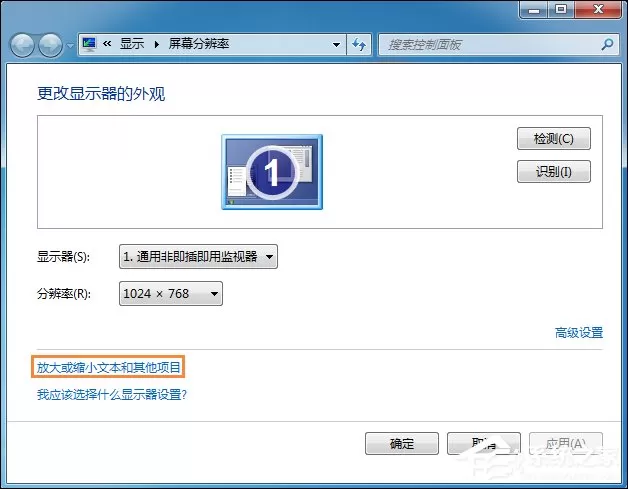Expand the arrow after 显示 breadcrumb
The width and height of the screenshot is (628, 489).
(x=157, y=44)
